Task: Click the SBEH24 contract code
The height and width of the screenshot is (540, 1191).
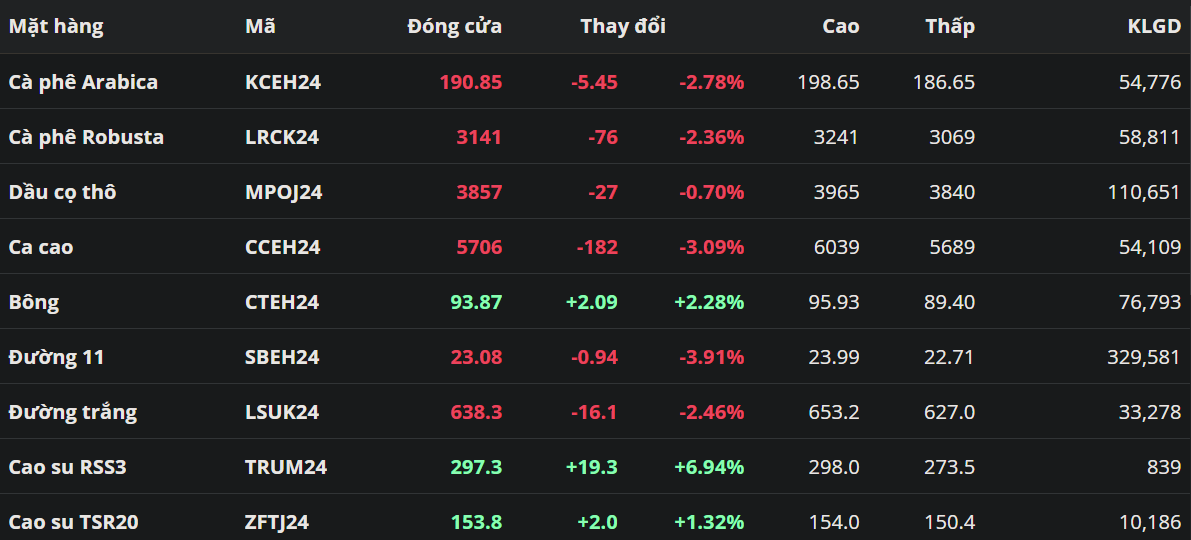Action: (x=282, y=357)
